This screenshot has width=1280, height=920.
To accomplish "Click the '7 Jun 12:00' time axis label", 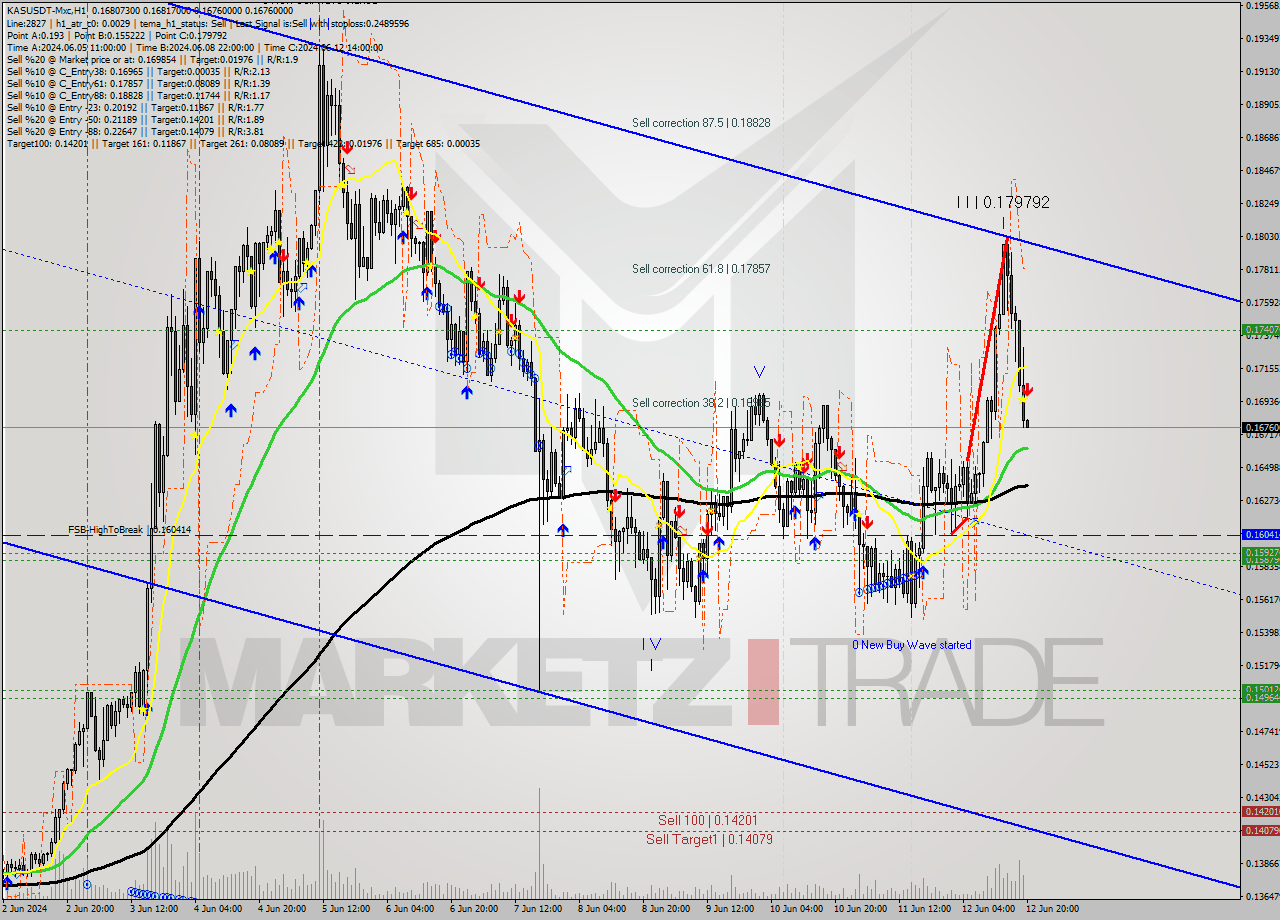I will pyautogui.click(x=538, y=909).
